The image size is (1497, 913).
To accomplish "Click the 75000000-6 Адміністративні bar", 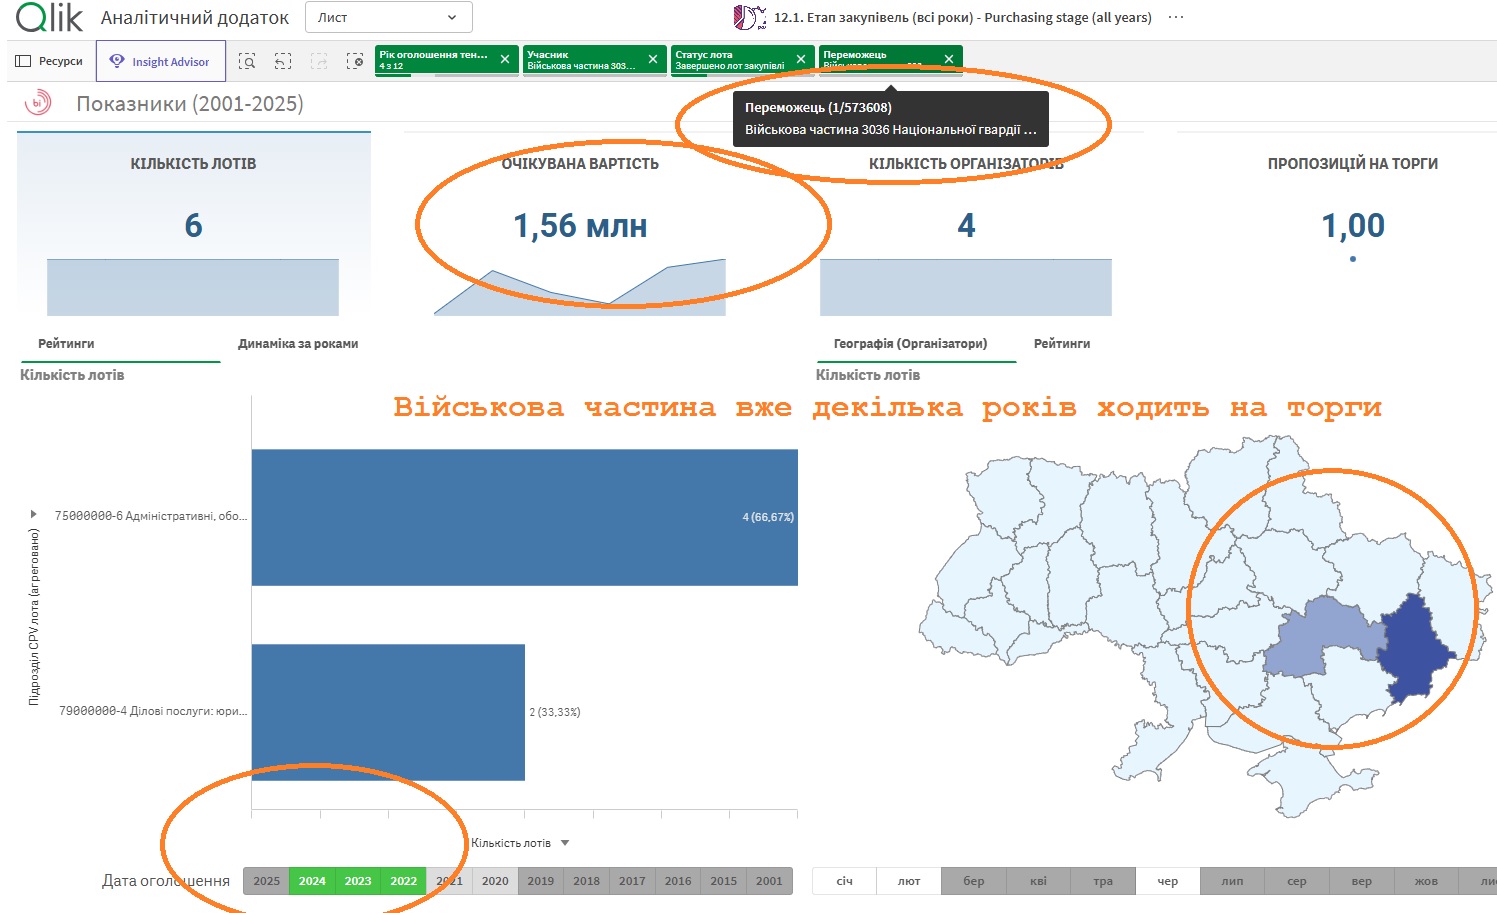I will coord(524,517).
